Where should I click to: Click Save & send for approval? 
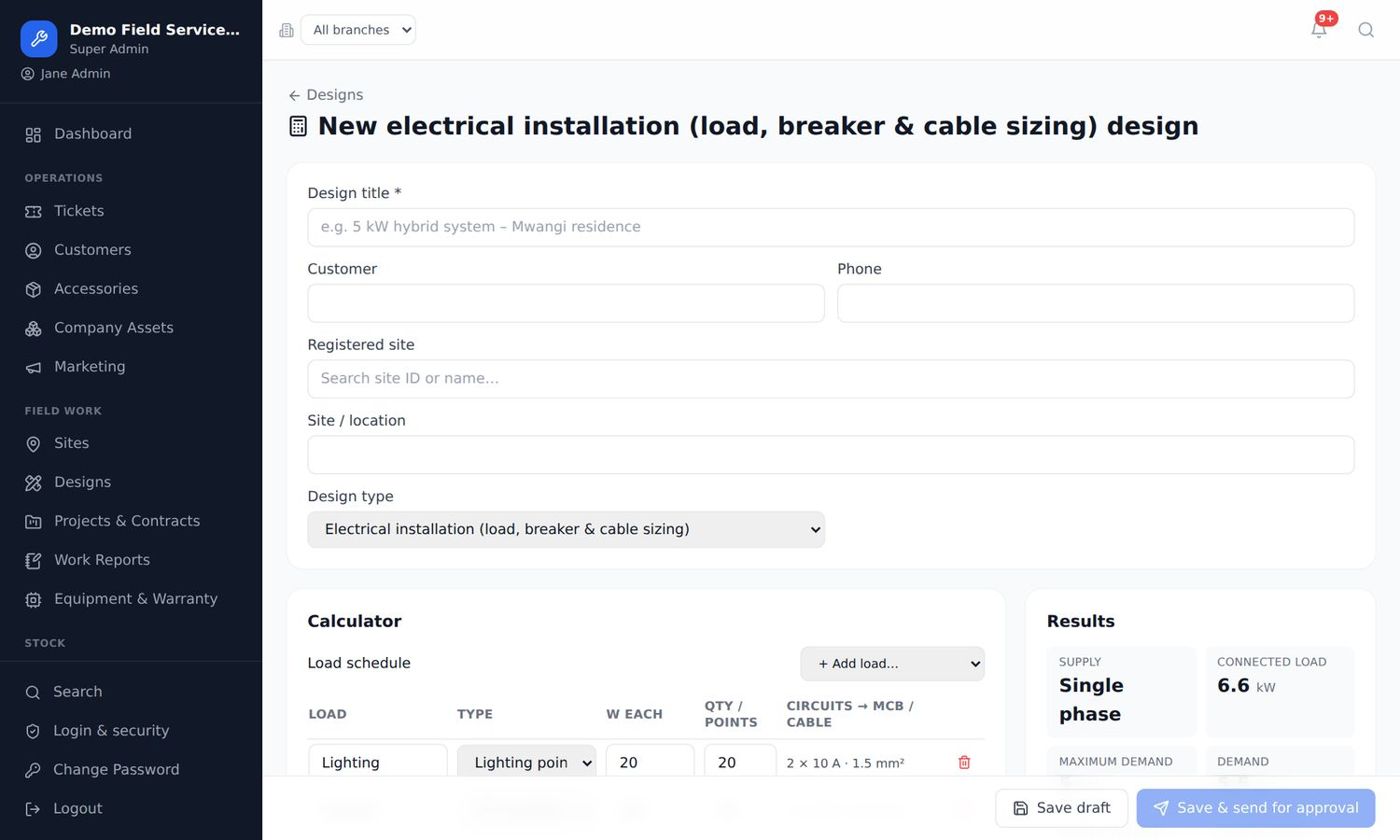click(x=1256, y=808)
